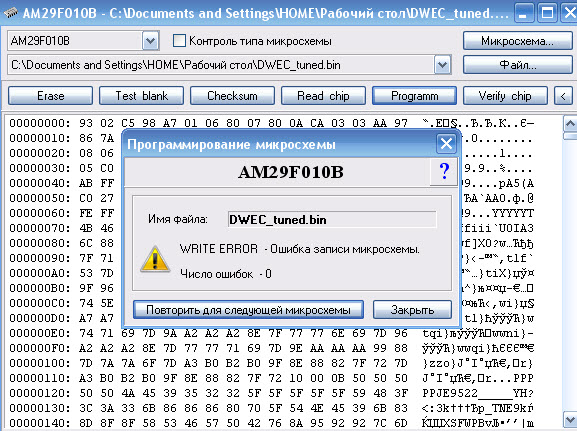Click the DWEC_tuned.bin file name field

point(332,220)
